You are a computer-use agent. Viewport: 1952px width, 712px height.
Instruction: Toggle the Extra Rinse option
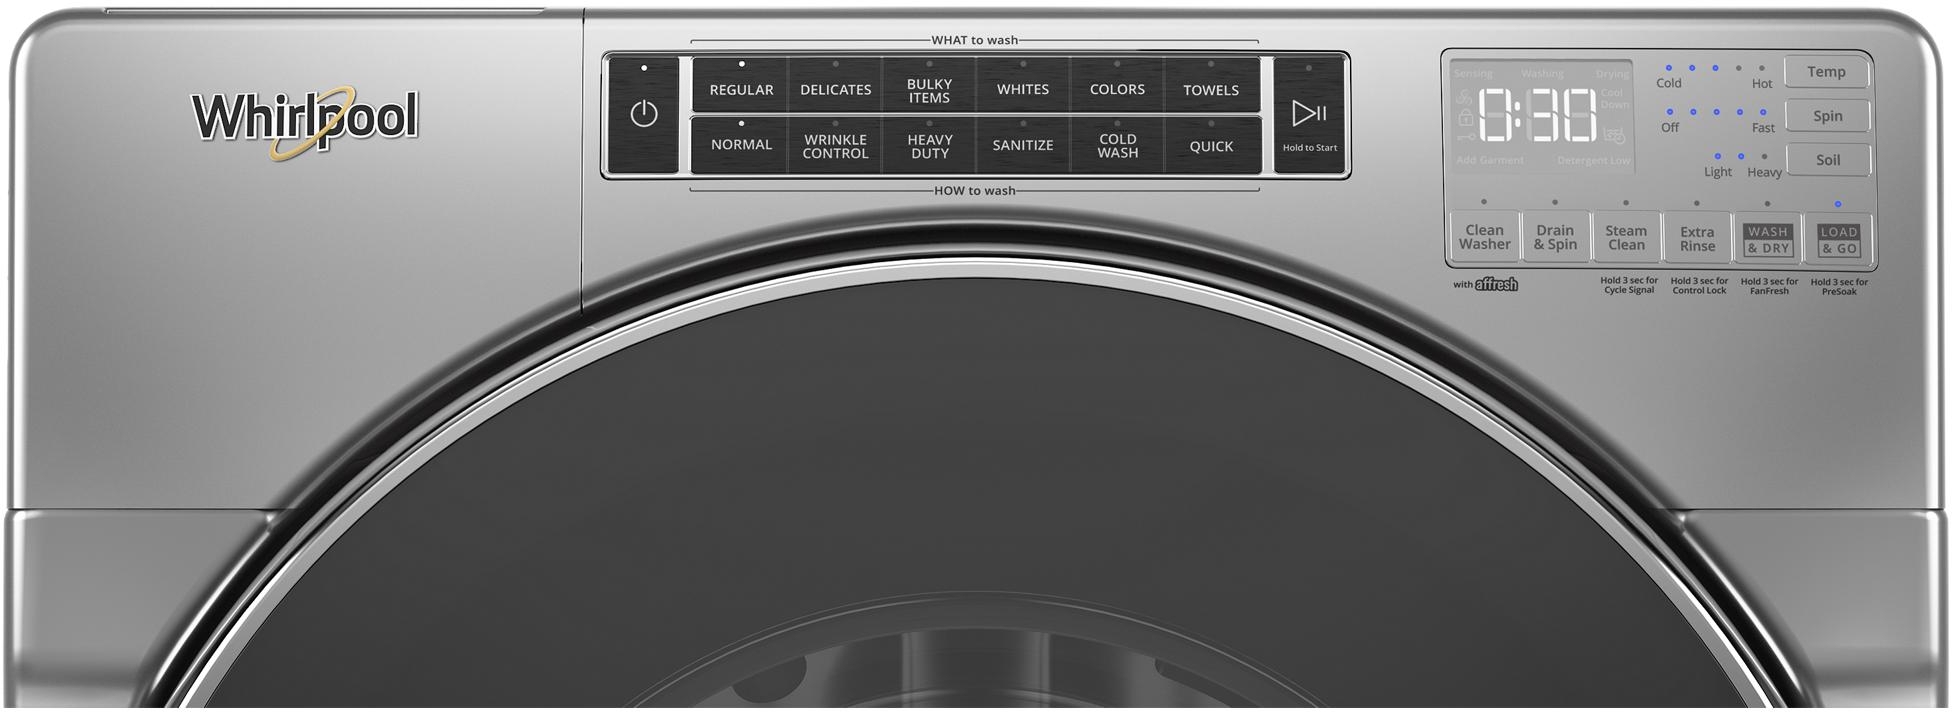click(x=1697, y=238)
